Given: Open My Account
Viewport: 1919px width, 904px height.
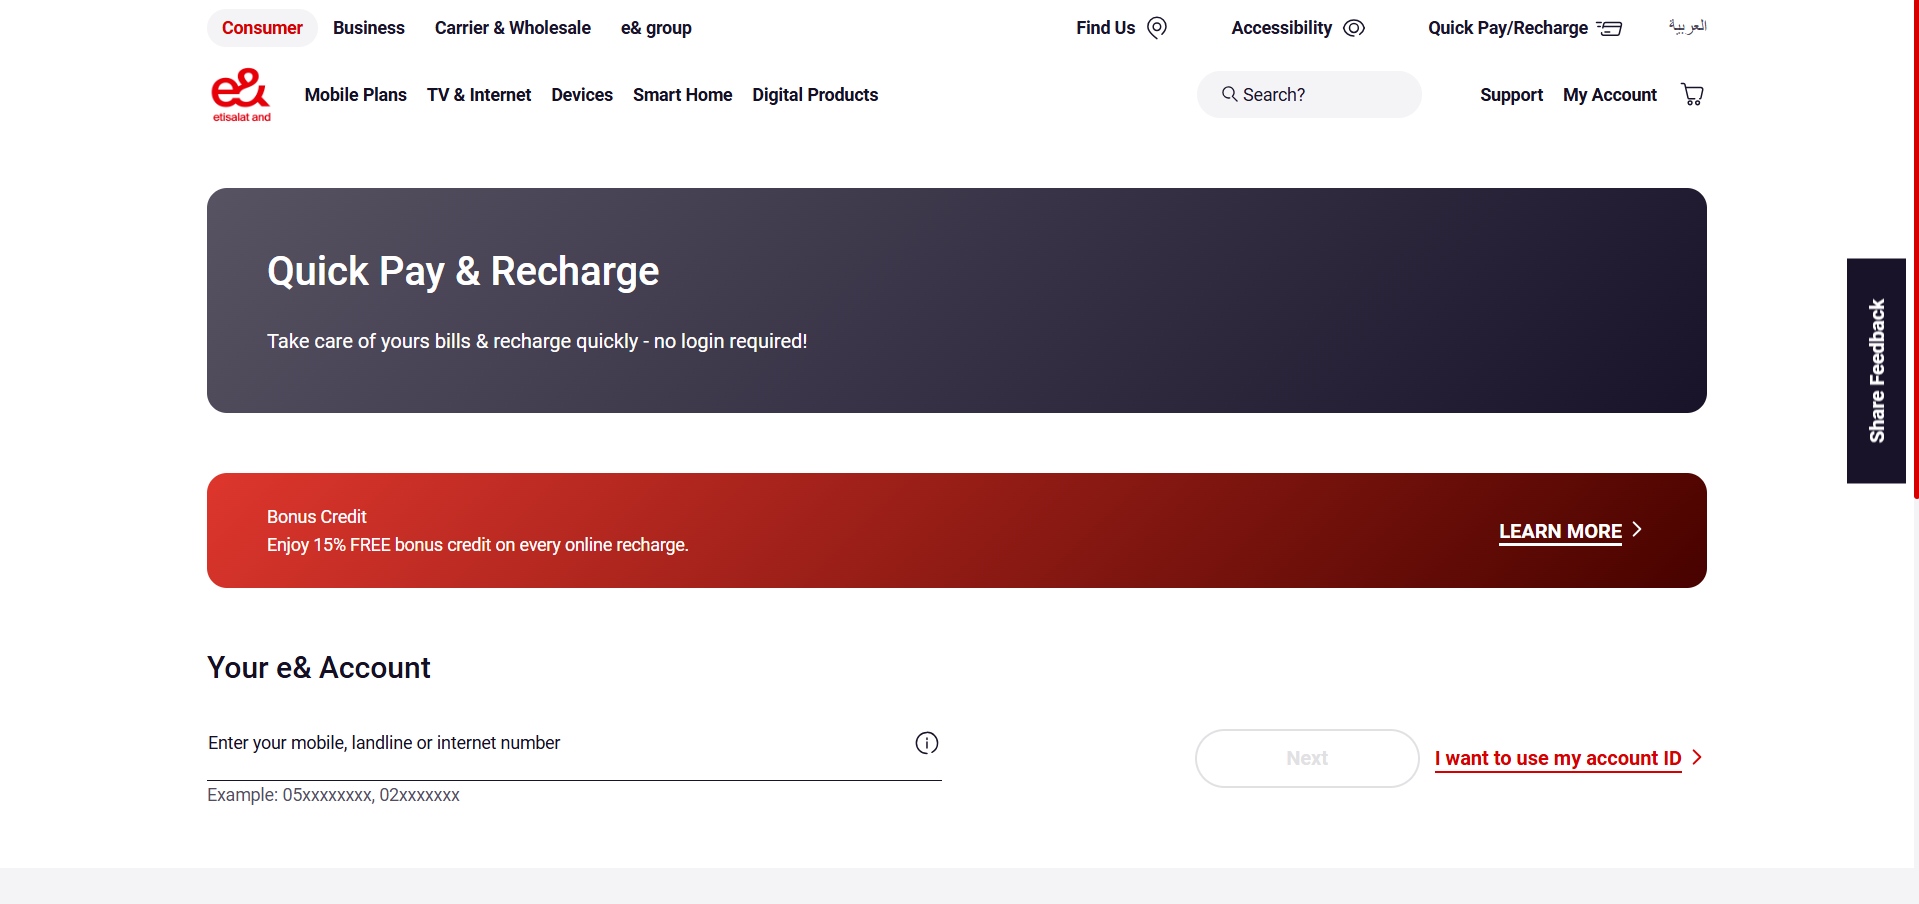Looking at the screenshot, I should 1610,95.
